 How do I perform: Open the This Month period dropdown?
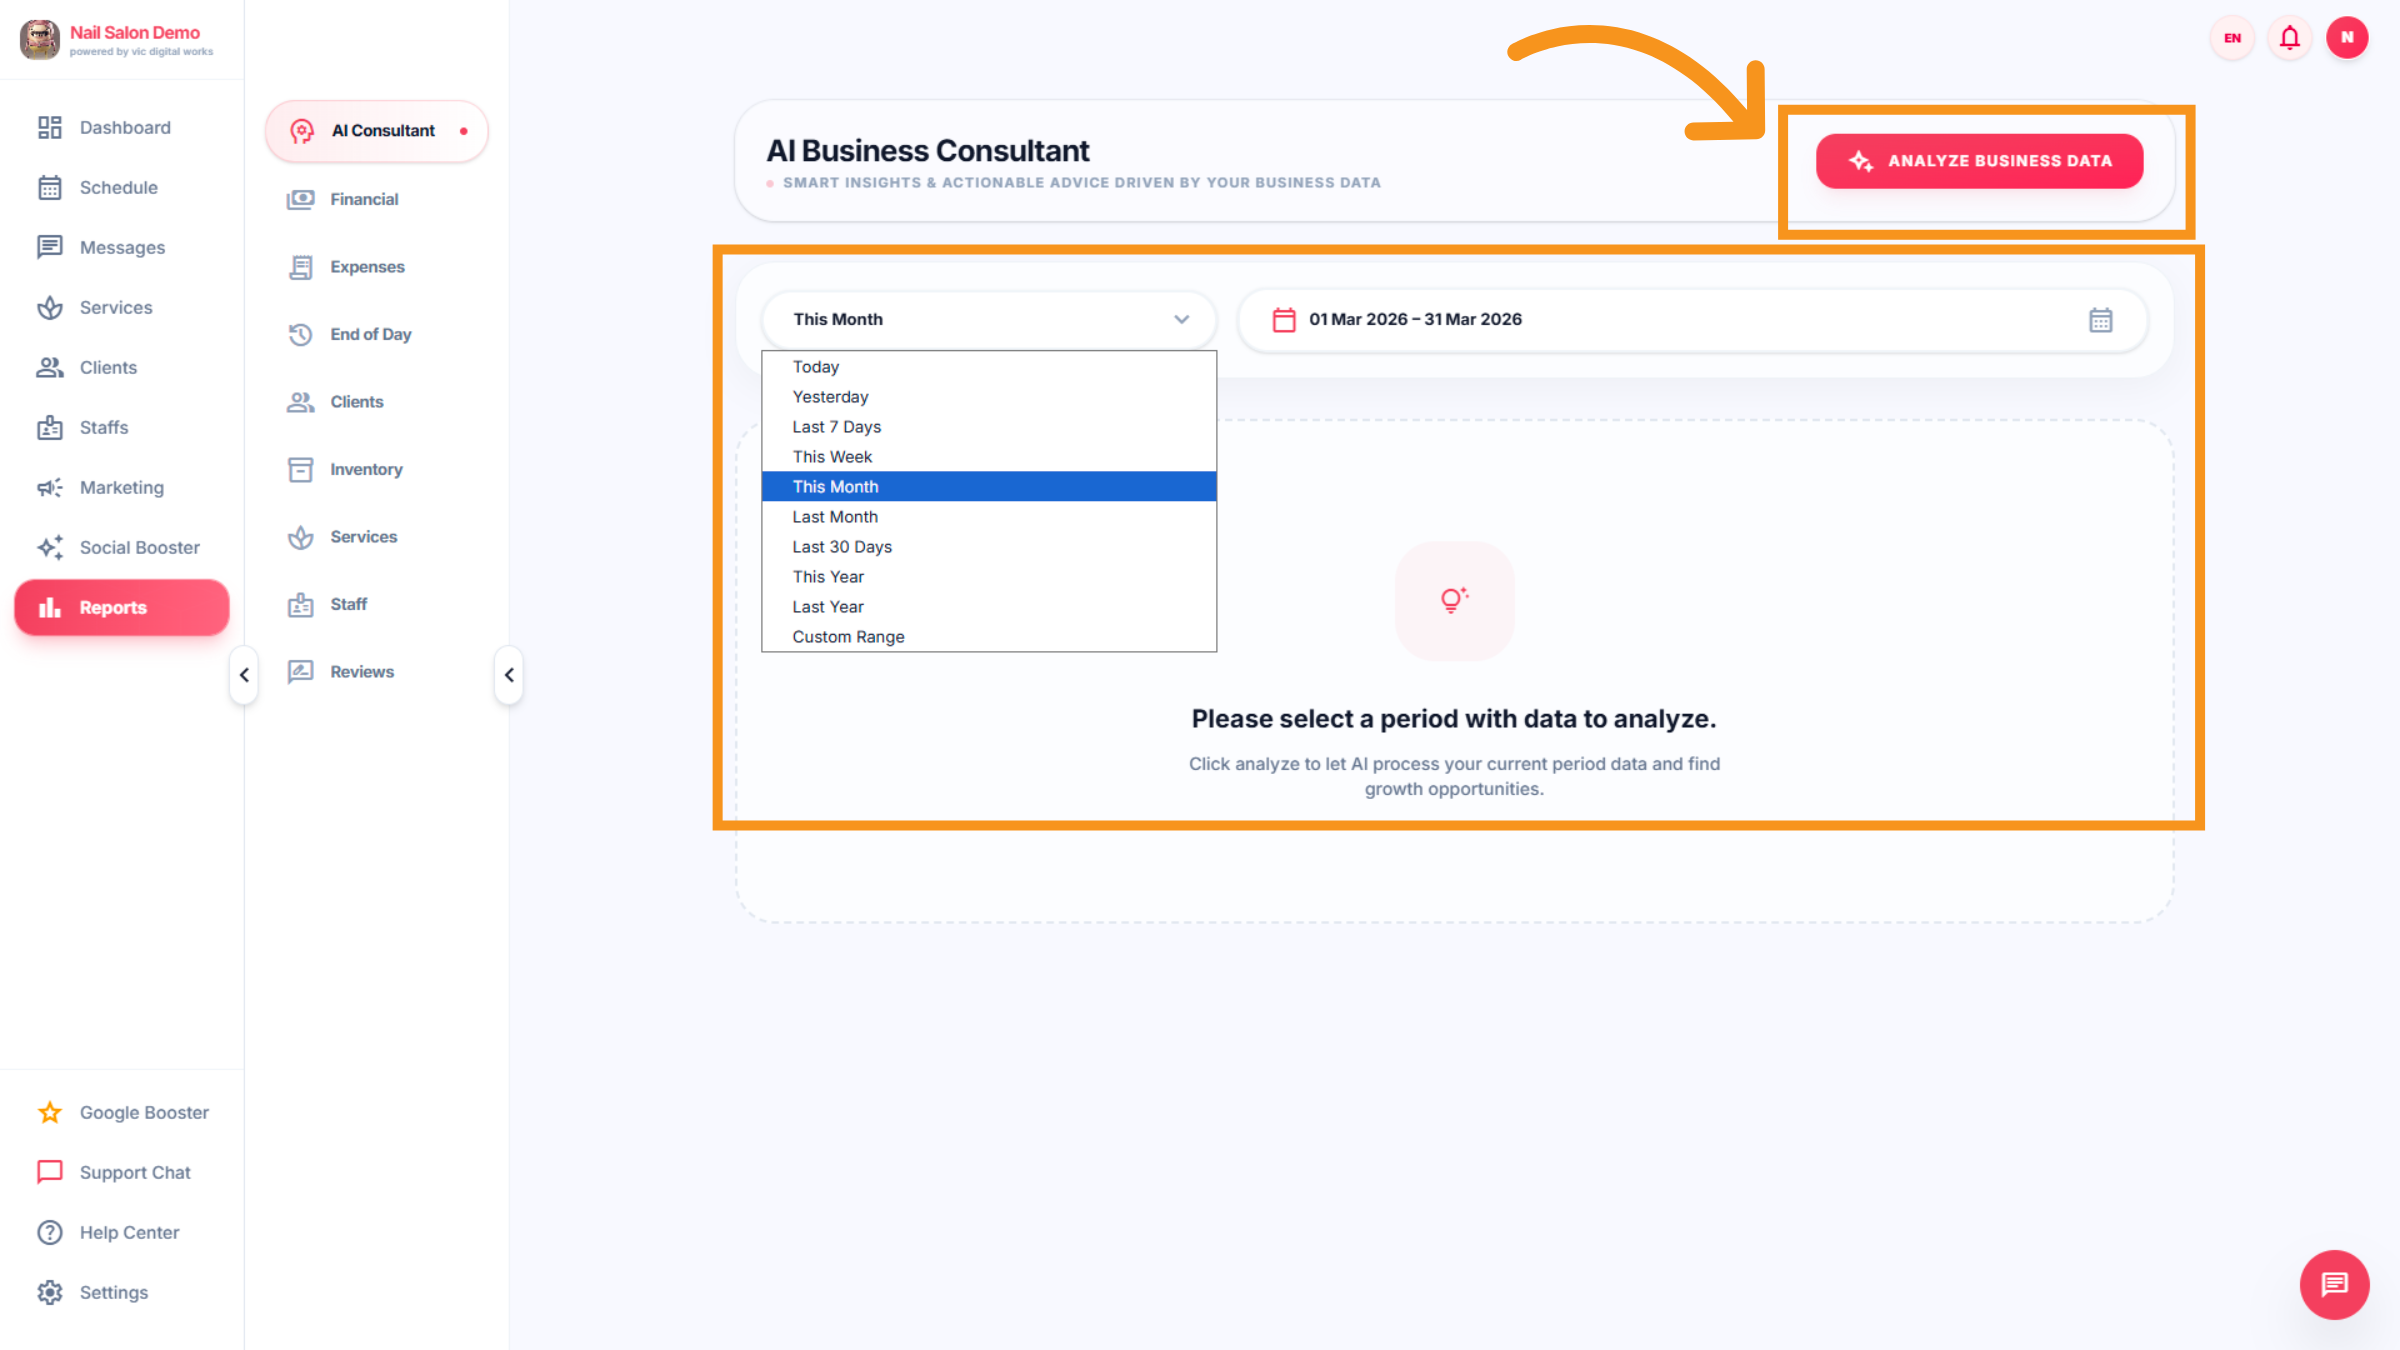click(988, 319)
